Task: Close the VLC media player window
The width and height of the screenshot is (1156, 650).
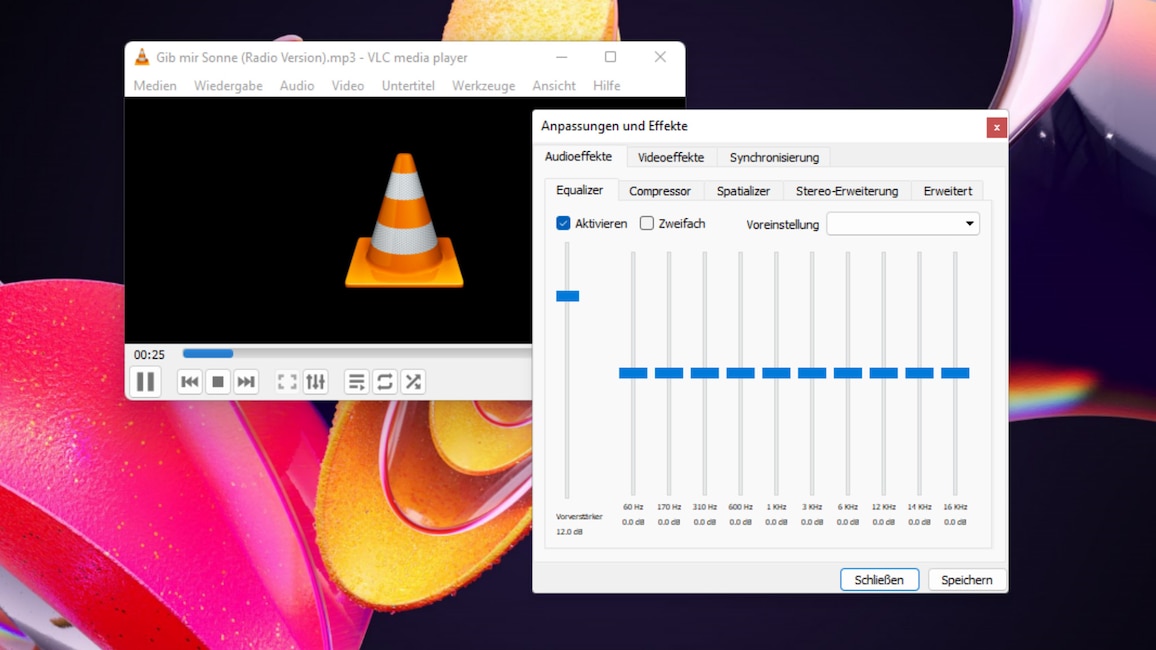Action: [x=660, y=57]
